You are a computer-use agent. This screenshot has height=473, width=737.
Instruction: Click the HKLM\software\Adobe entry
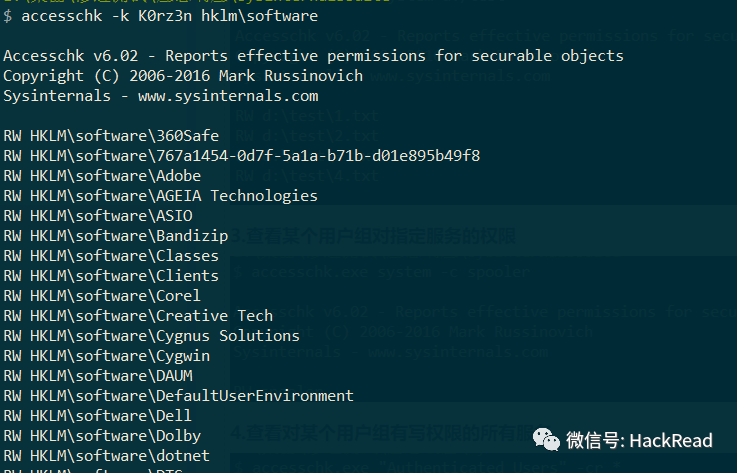click(102, 176)
